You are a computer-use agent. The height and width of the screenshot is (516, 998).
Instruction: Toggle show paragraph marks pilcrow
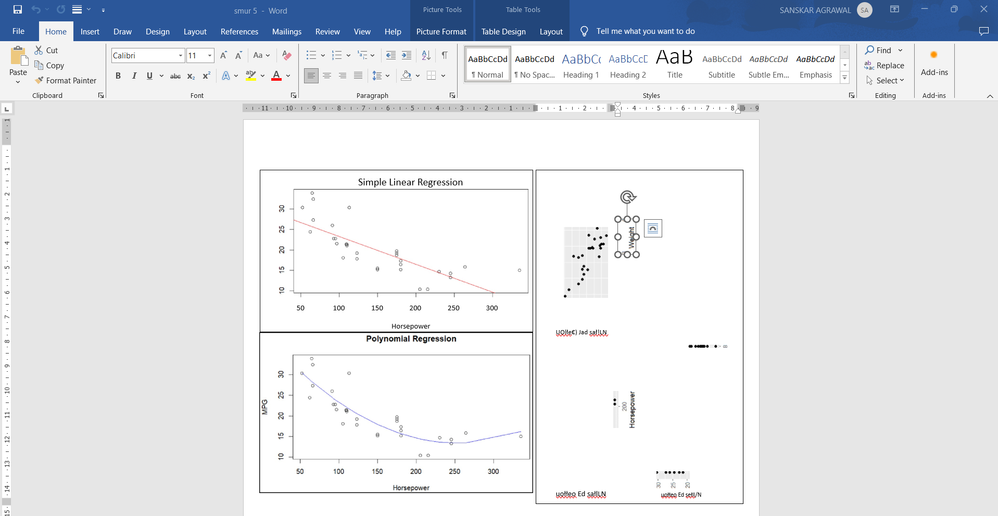444,55
